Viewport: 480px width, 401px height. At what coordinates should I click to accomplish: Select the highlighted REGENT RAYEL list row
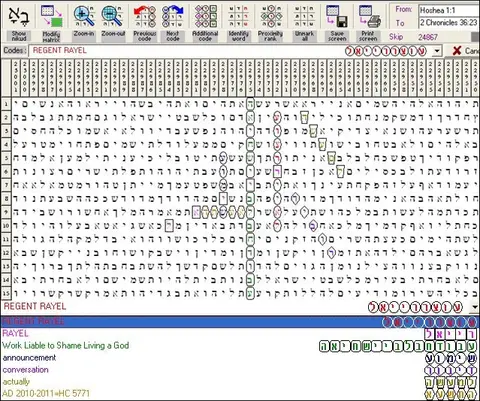click(x=240, y=322)
